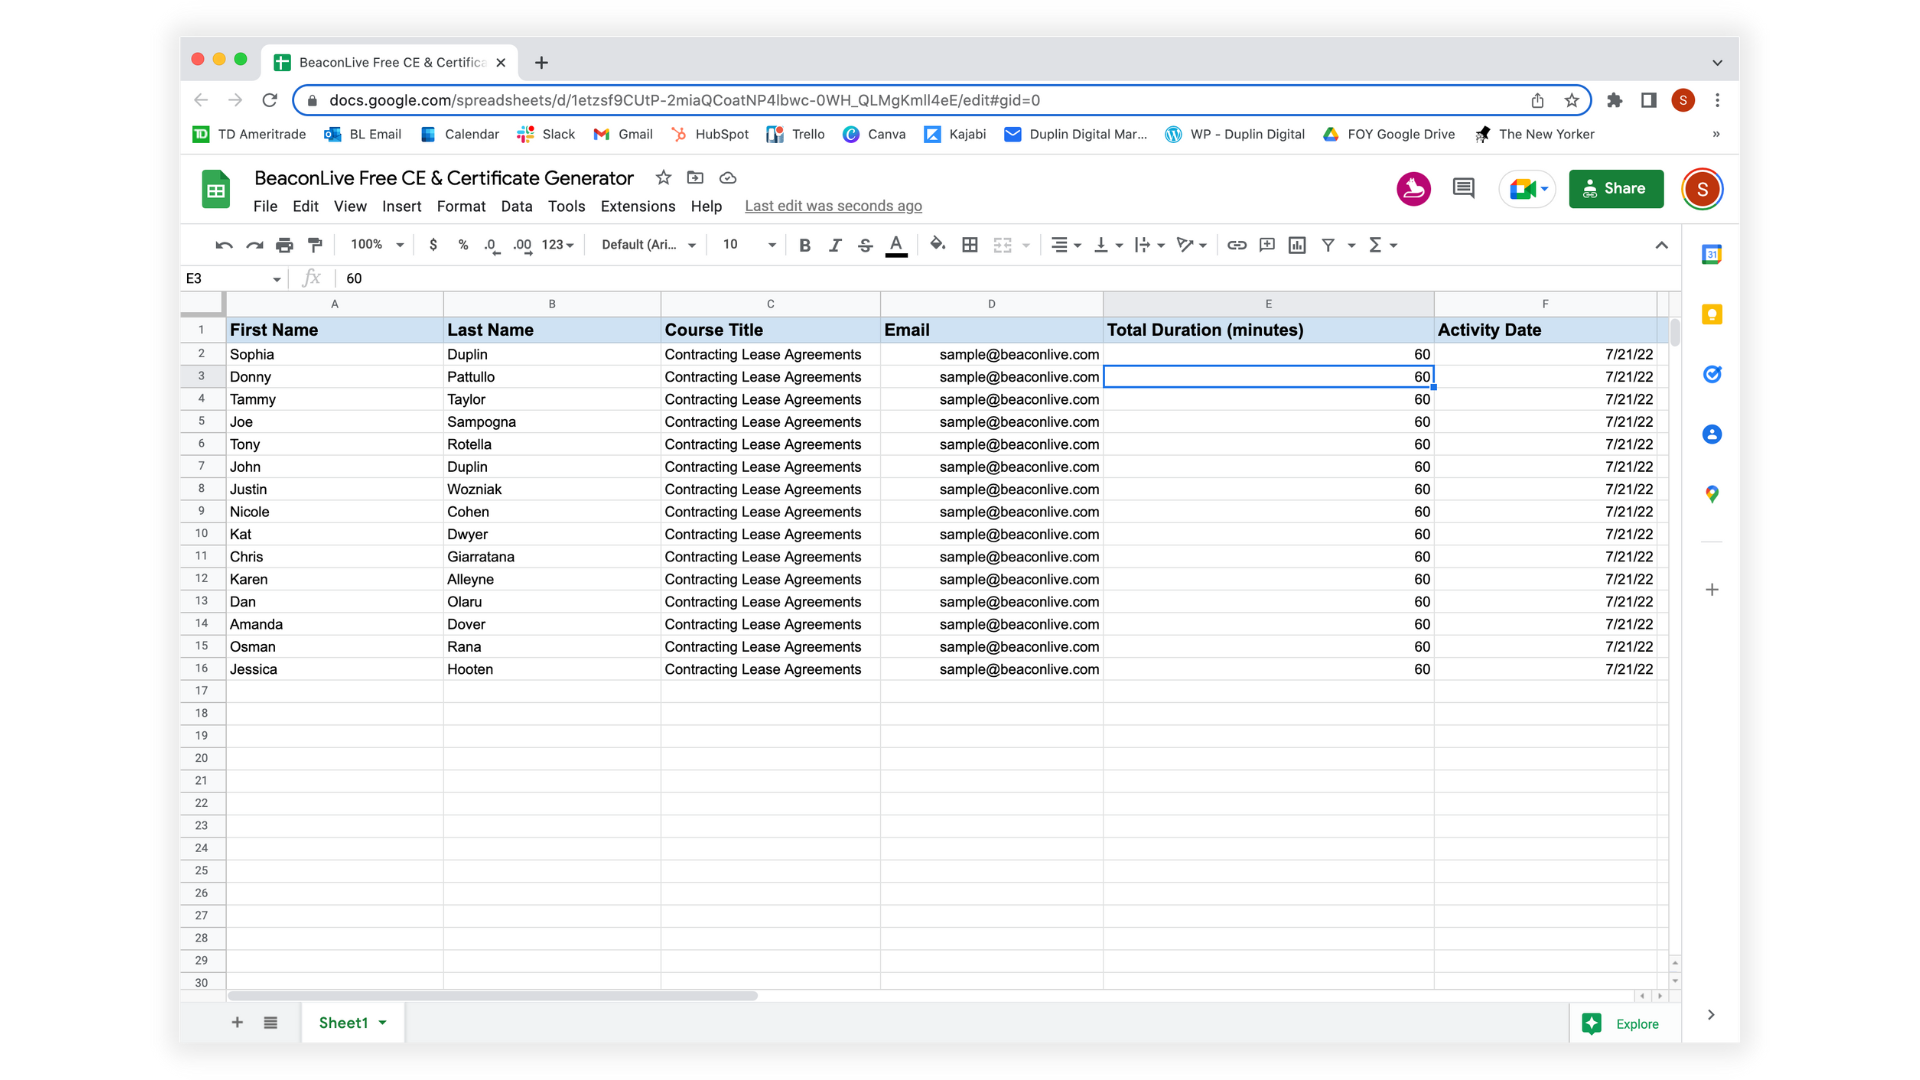Open the Borders tool
The image size is (1920, 1080).
click(970, 245)
